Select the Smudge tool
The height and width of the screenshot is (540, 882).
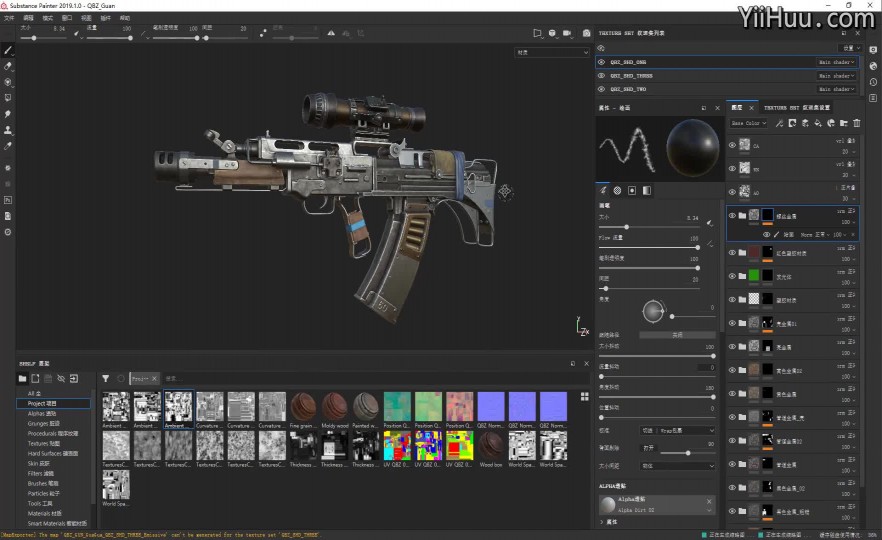click(8, 114)
